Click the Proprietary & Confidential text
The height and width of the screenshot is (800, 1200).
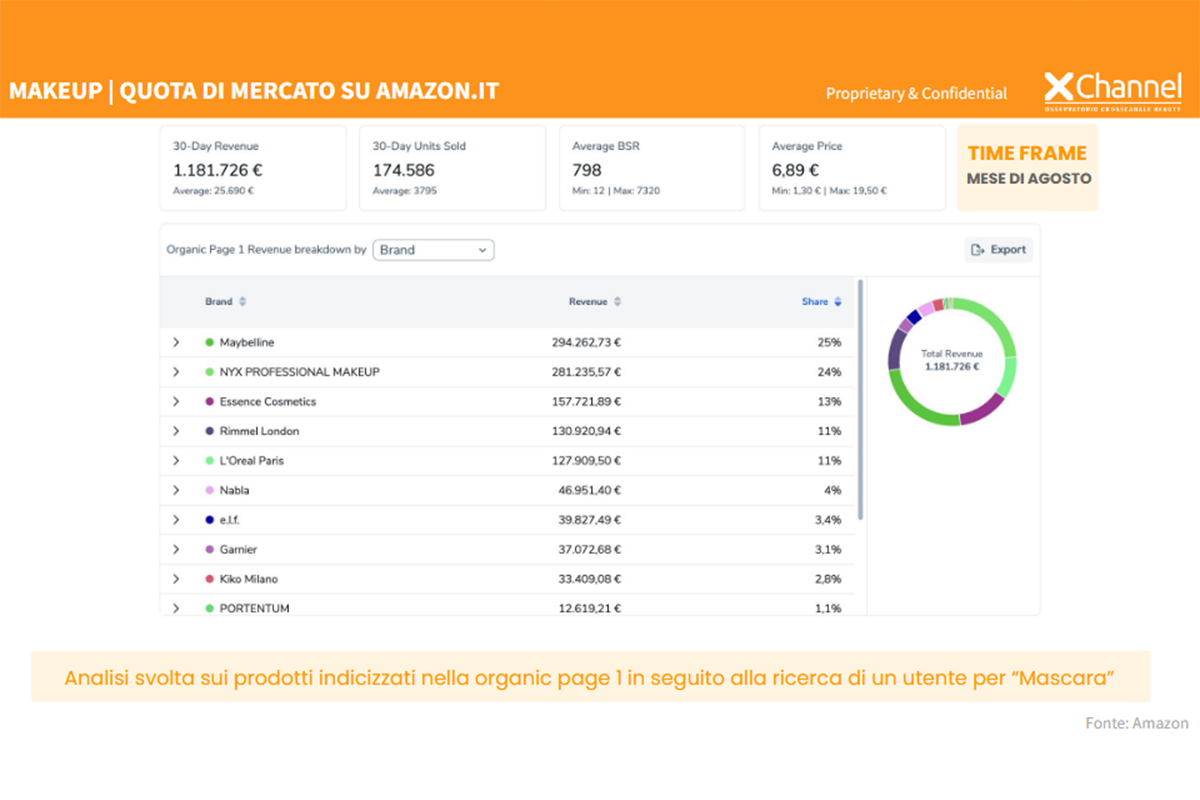[x=916, y=93]
